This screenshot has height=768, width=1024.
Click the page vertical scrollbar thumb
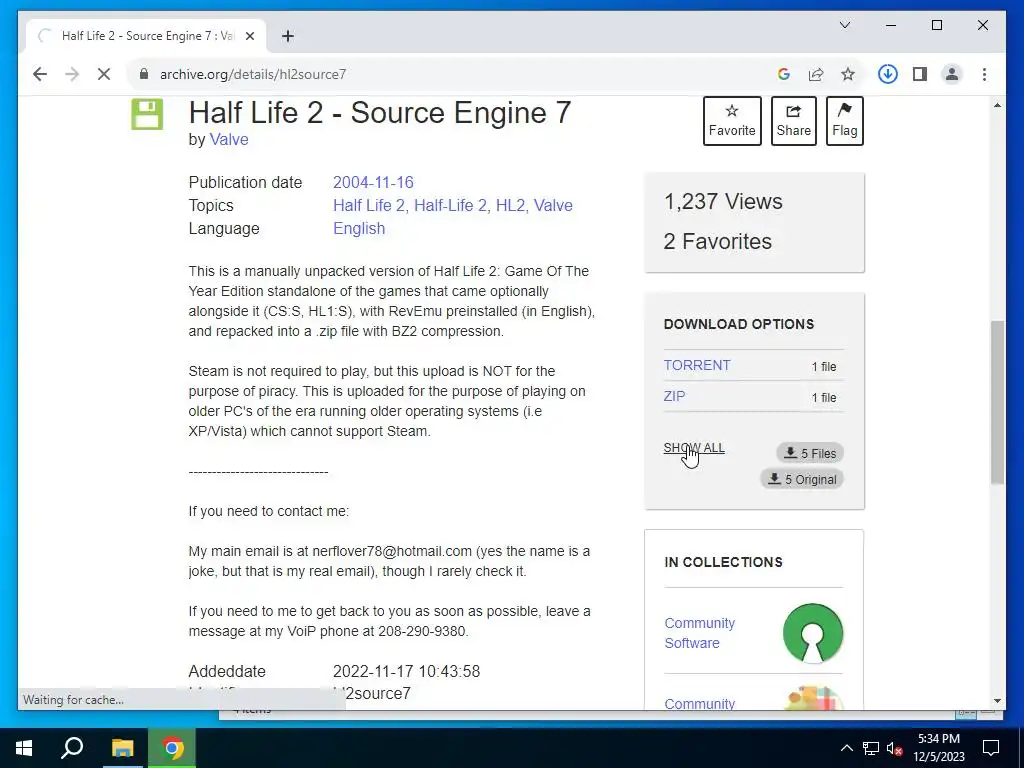point(997,402)
